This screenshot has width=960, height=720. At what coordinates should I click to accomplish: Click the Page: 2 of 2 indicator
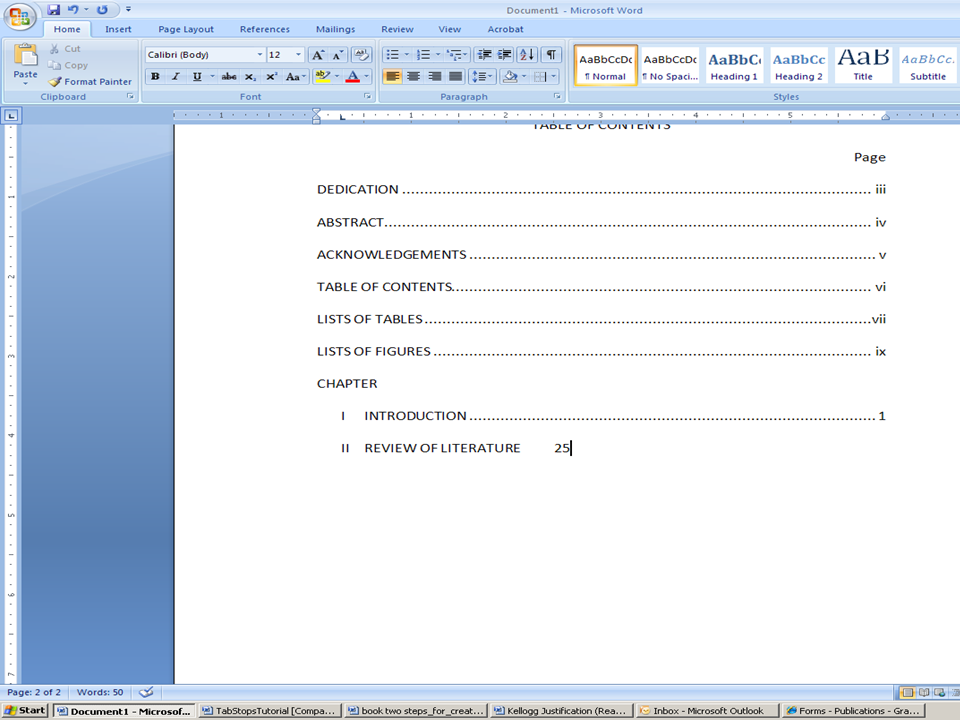(34, 692)
